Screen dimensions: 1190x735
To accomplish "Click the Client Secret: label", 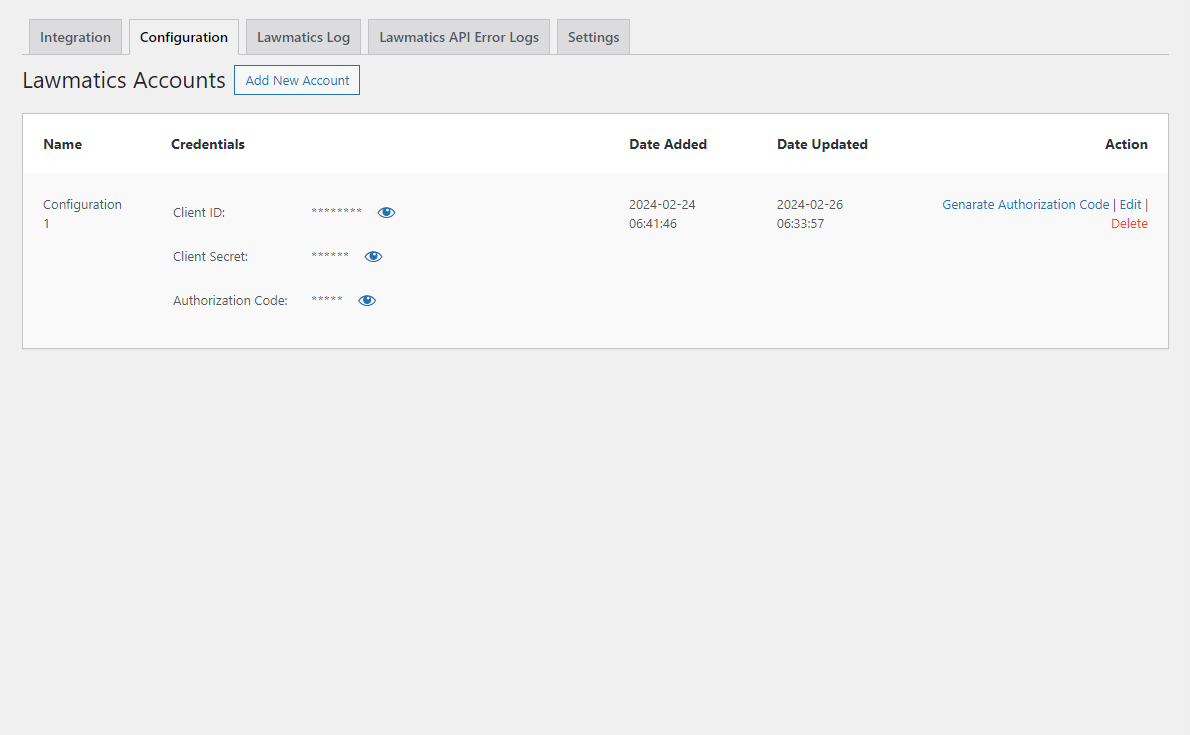I will (x=210, y=257).
